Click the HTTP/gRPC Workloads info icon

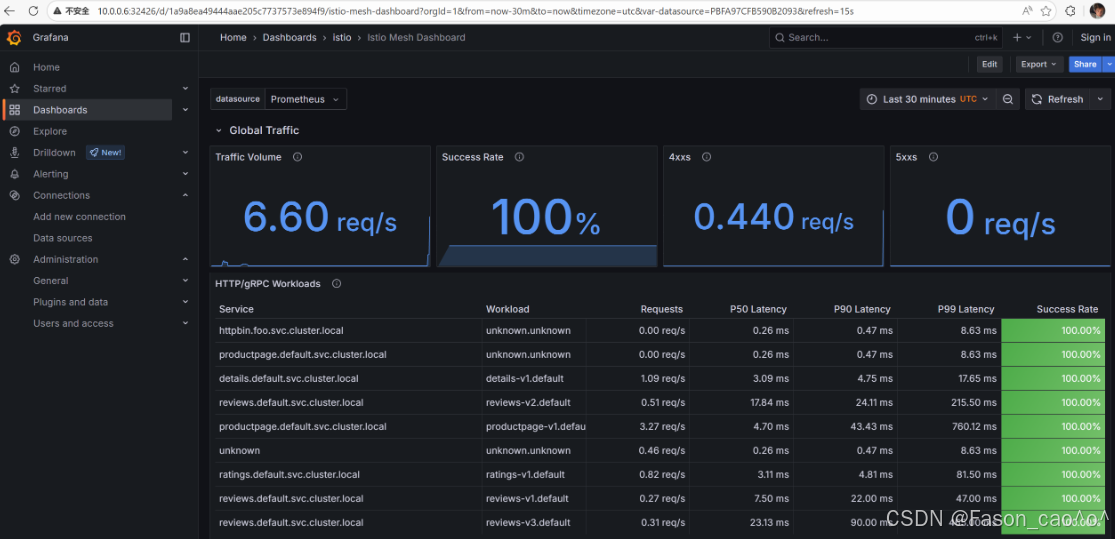pos(336,284)
